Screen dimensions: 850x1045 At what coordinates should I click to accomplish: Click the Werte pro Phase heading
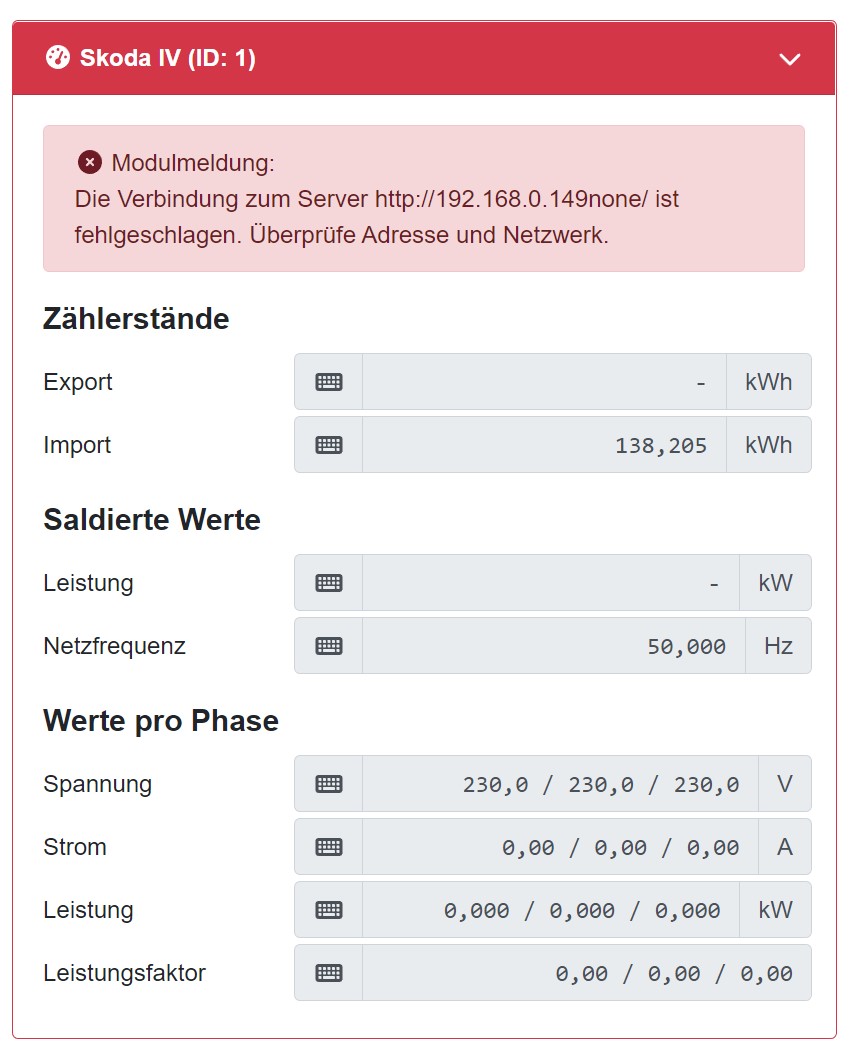(161, 721)
